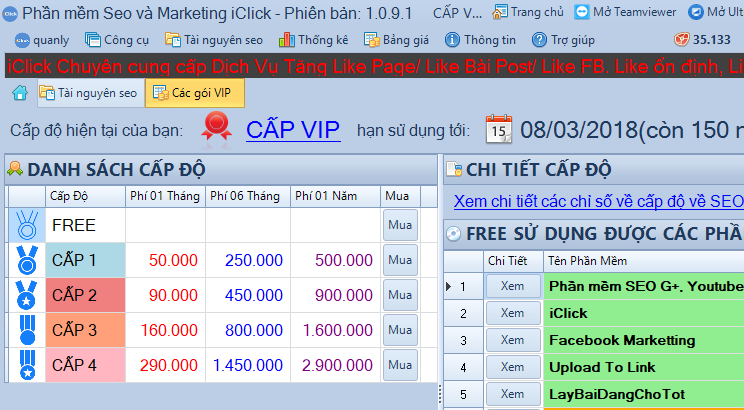The height and width of the screenshot is (410, 744).
Task: Open the Thống kê menu
Action: 313,40
